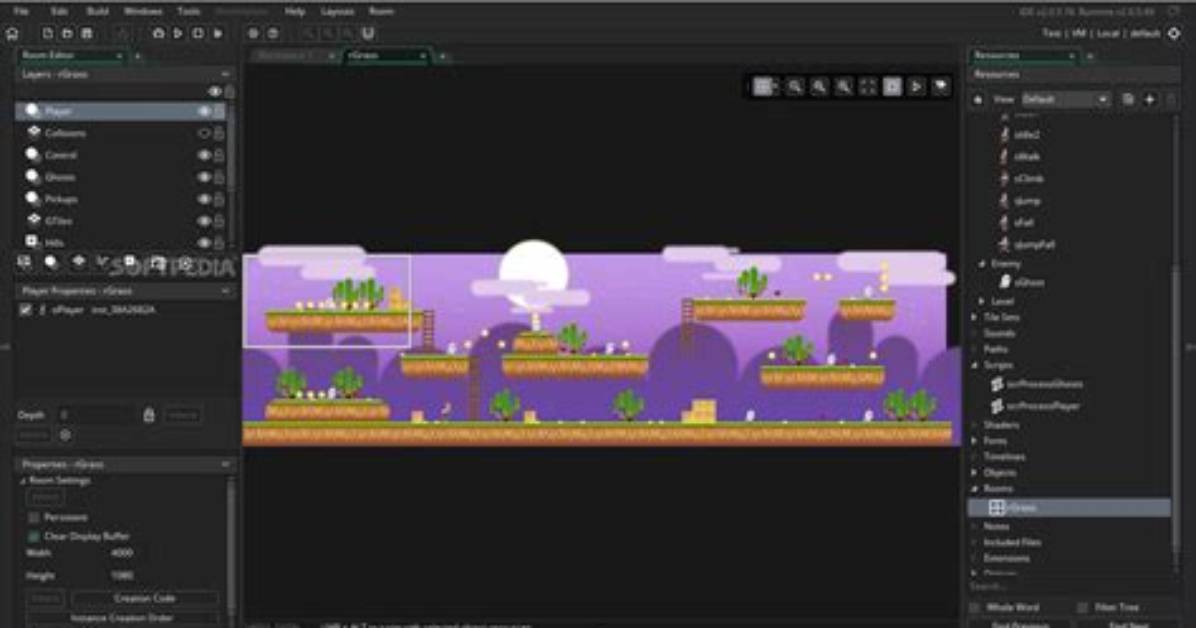Click the New Project icon in the toolbar

[48, 34]
